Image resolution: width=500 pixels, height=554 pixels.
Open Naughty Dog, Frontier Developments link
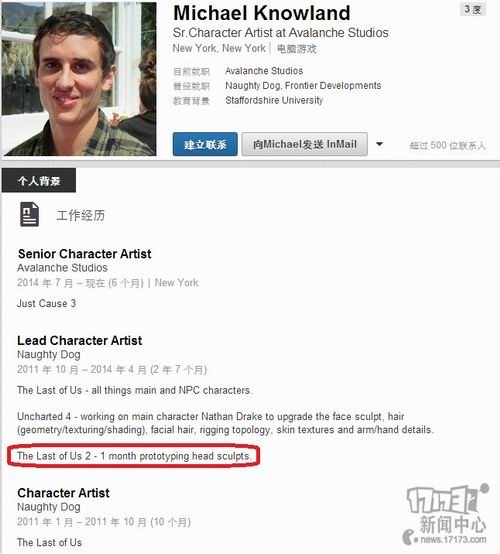(303, 86)
